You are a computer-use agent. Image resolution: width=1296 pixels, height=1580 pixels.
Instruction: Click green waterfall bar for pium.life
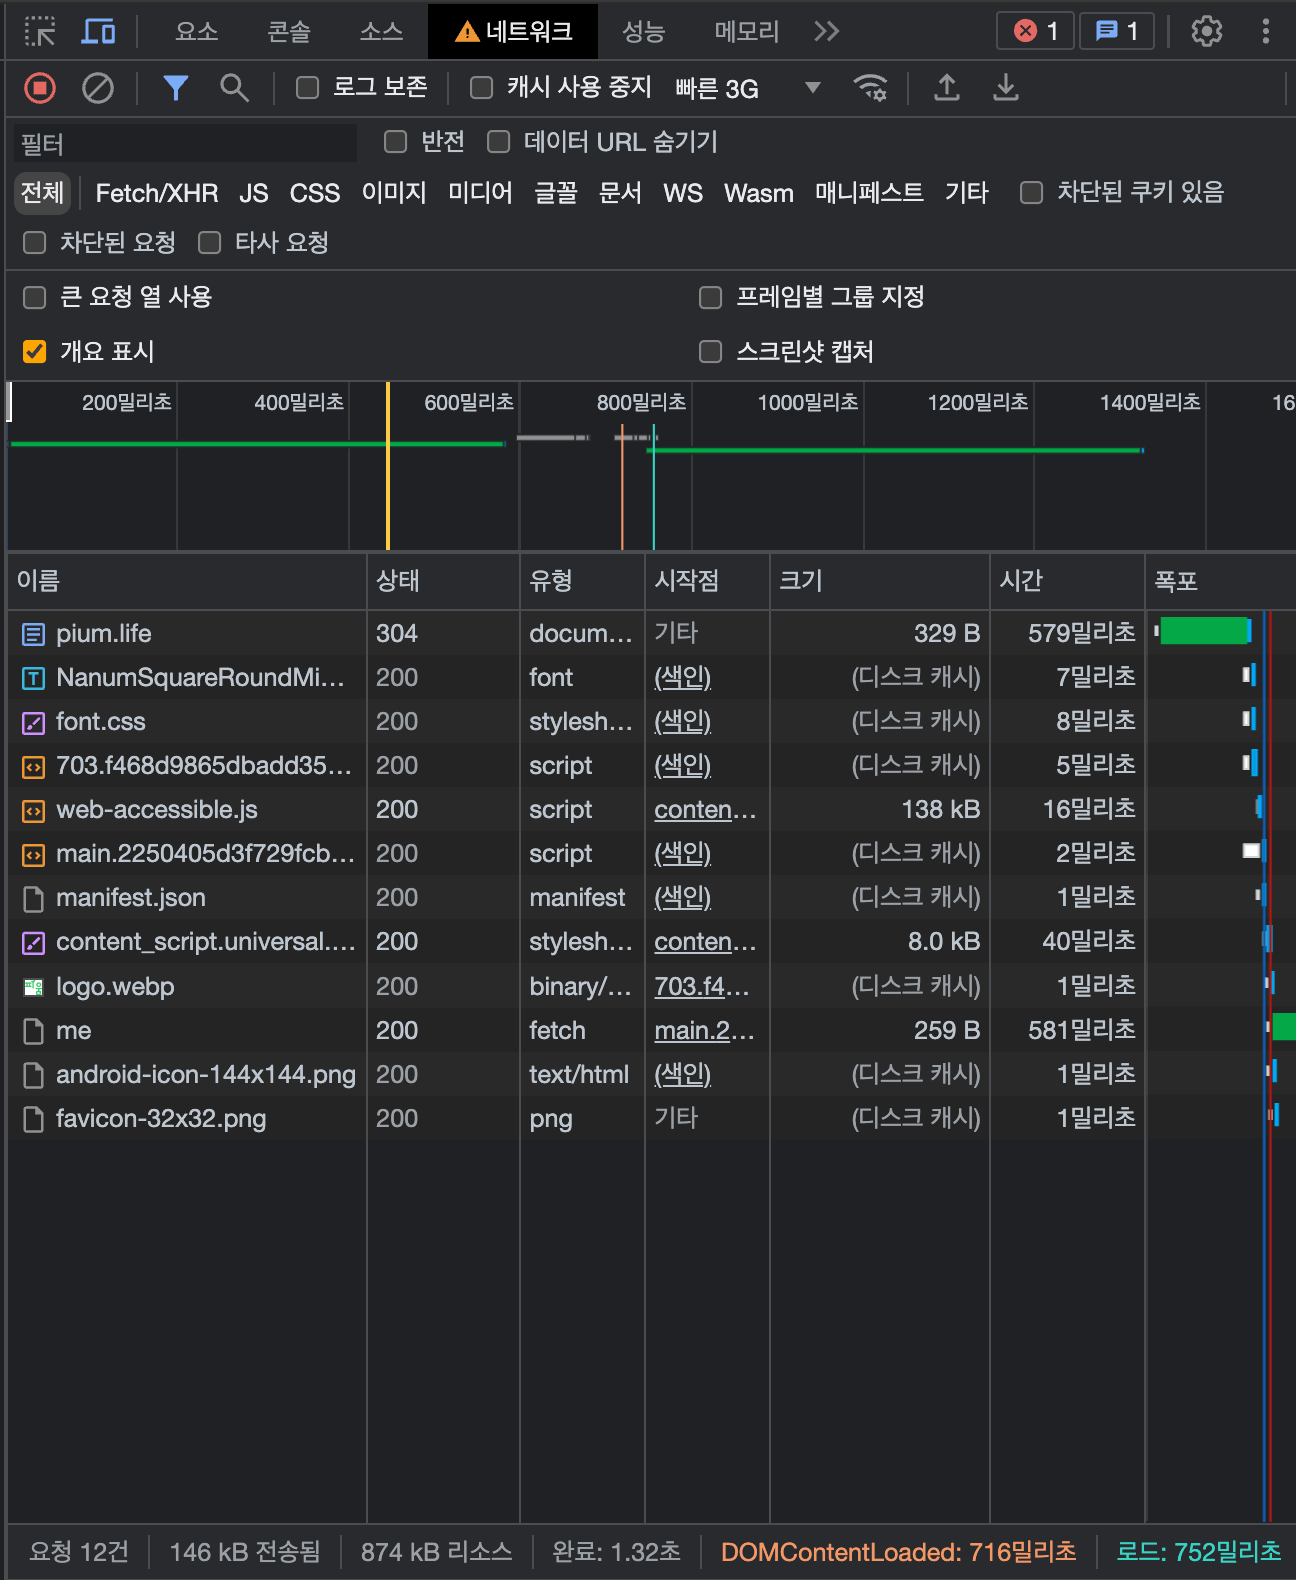tap(1205, 631)
